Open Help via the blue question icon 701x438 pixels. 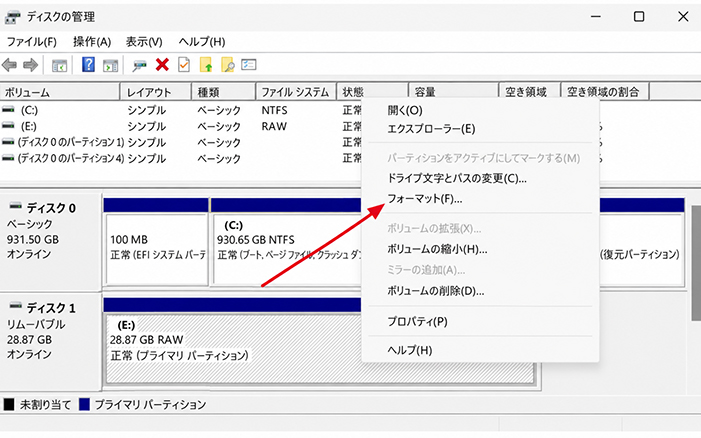click(88, 65)
